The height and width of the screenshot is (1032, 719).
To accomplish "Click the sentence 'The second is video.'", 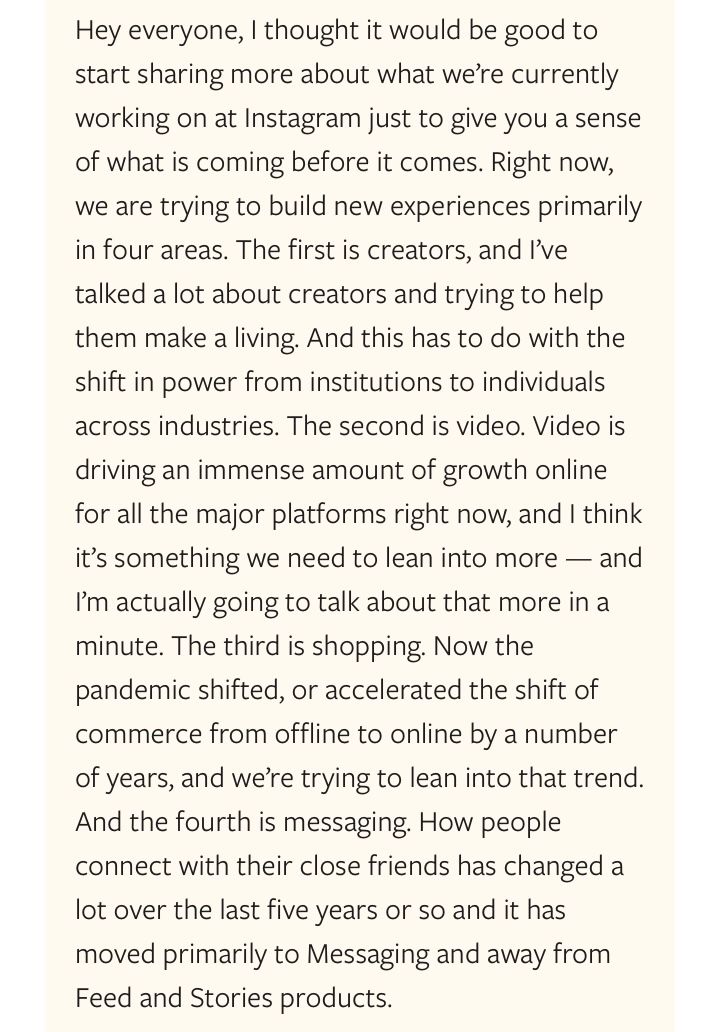I will [406, 426].
